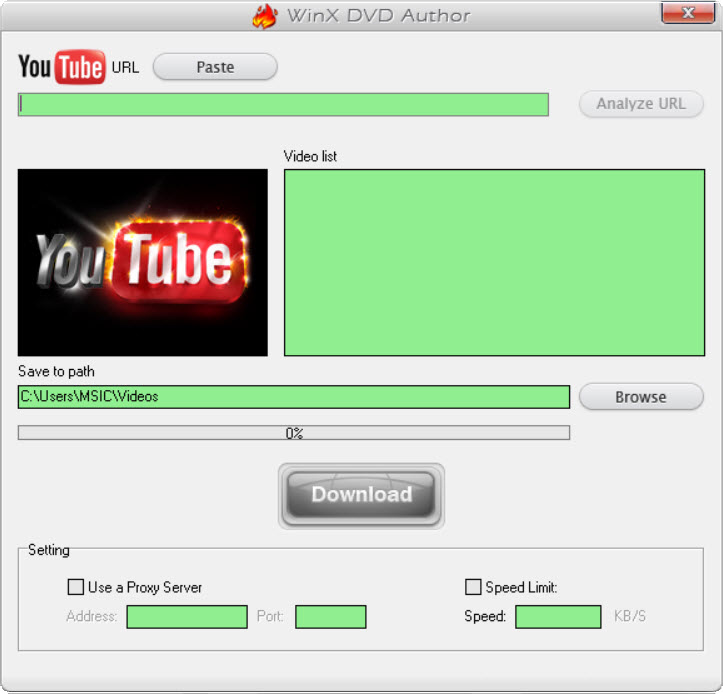Image resolution: width=723 pixels, height=694 pixels.
Task: Click the 'Setting' group label
Action: pos(49,550)
